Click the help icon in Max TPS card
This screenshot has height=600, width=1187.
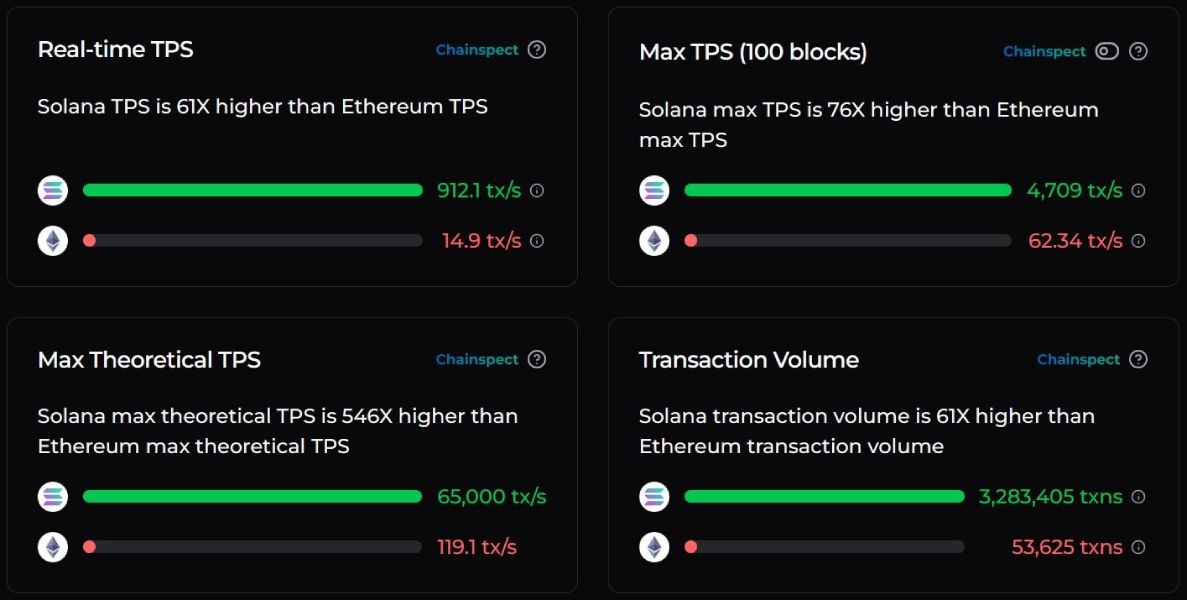point(1138,51)
